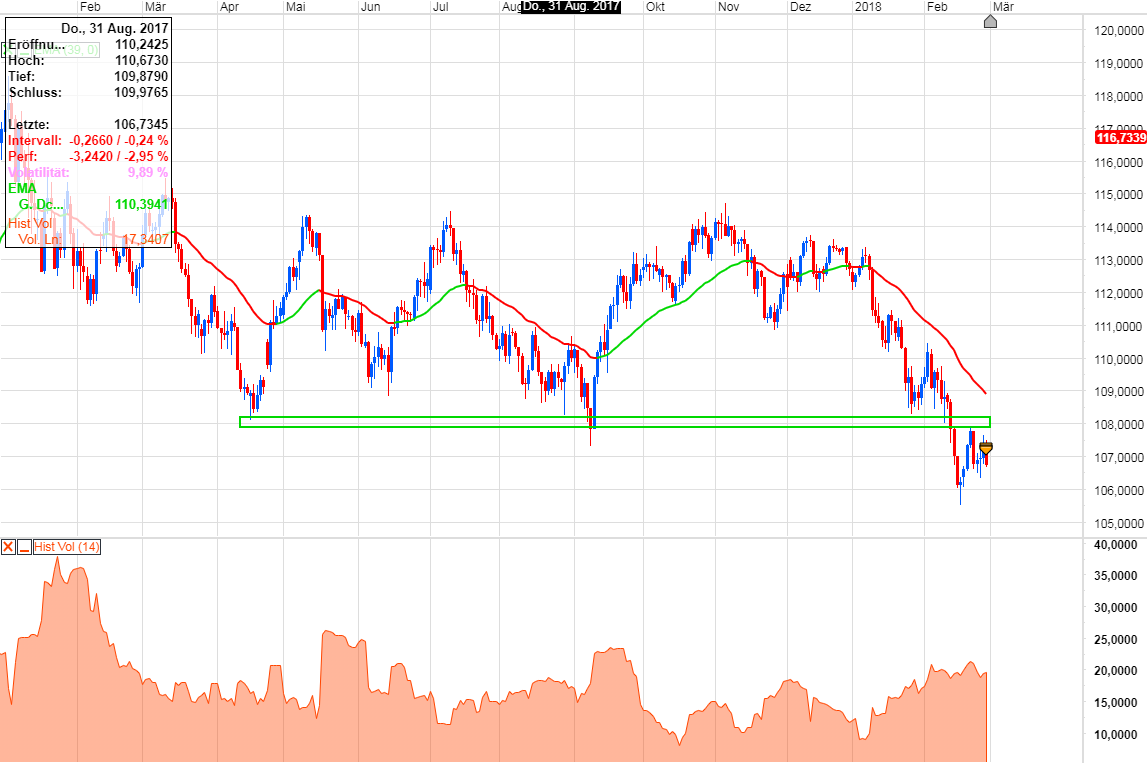The width and height of the screenshot is (1147, 767).
Task: Click the gray marker at top of time axis
Action: [x=990, y=21]
